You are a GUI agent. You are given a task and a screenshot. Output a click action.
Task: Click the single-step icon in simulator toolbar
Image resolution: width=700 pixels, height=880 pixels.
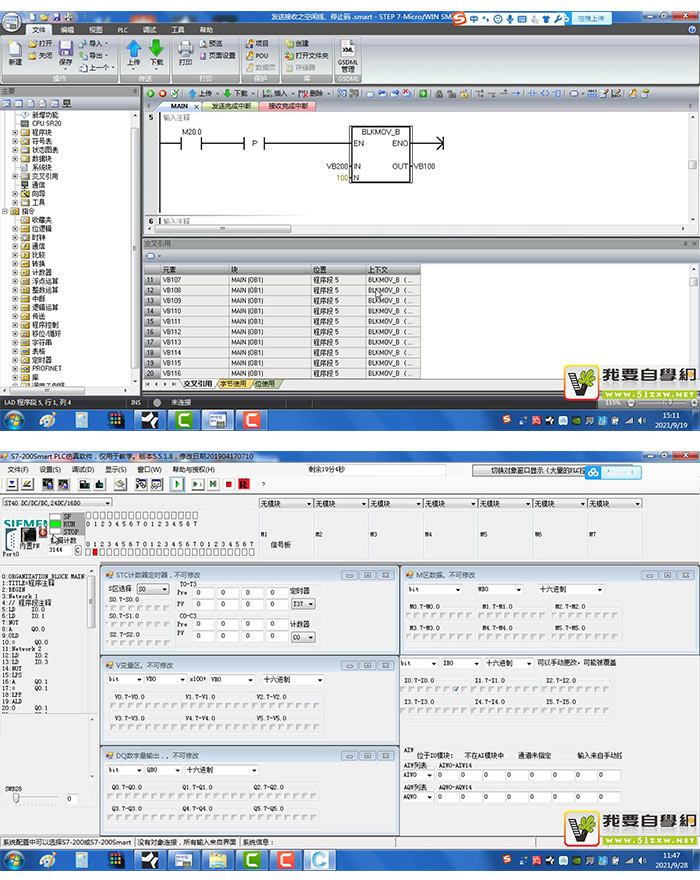pyautogui.click(x=198, y=484)
